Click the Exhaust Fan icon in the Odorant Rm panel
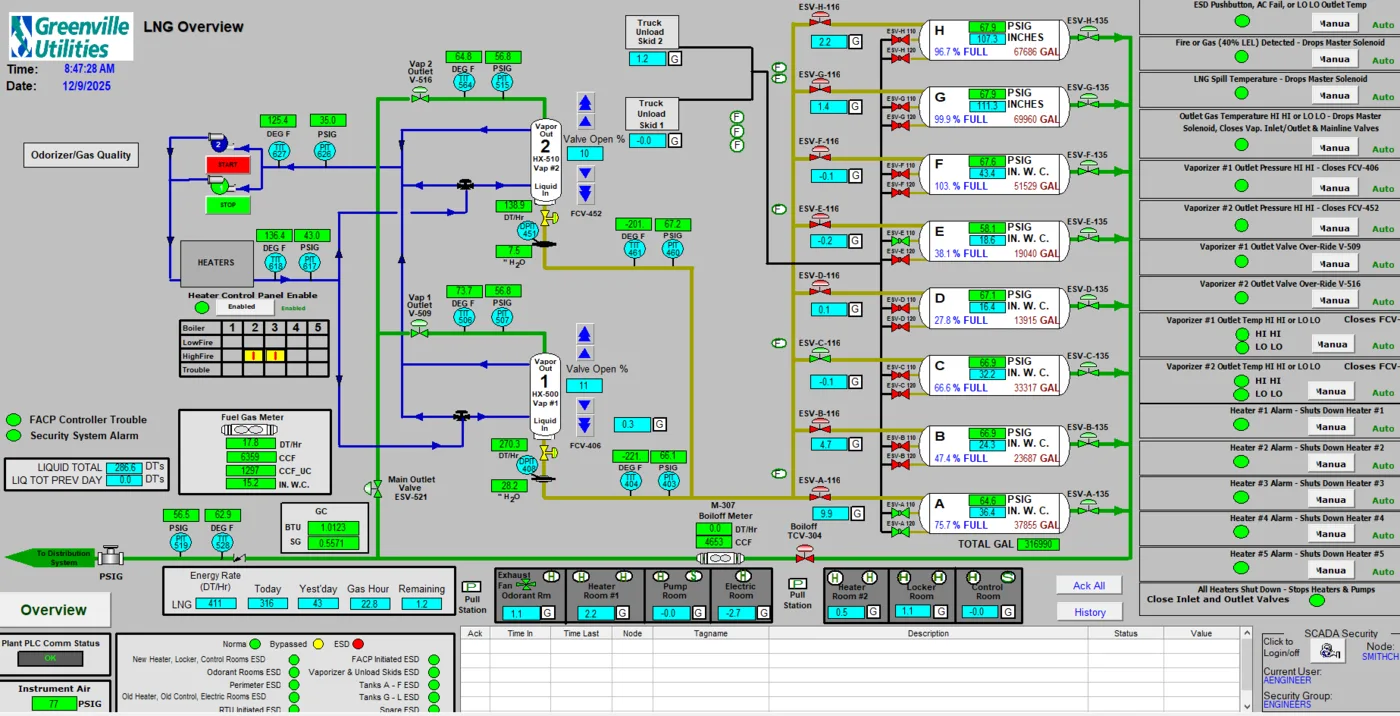 point(524,584)
